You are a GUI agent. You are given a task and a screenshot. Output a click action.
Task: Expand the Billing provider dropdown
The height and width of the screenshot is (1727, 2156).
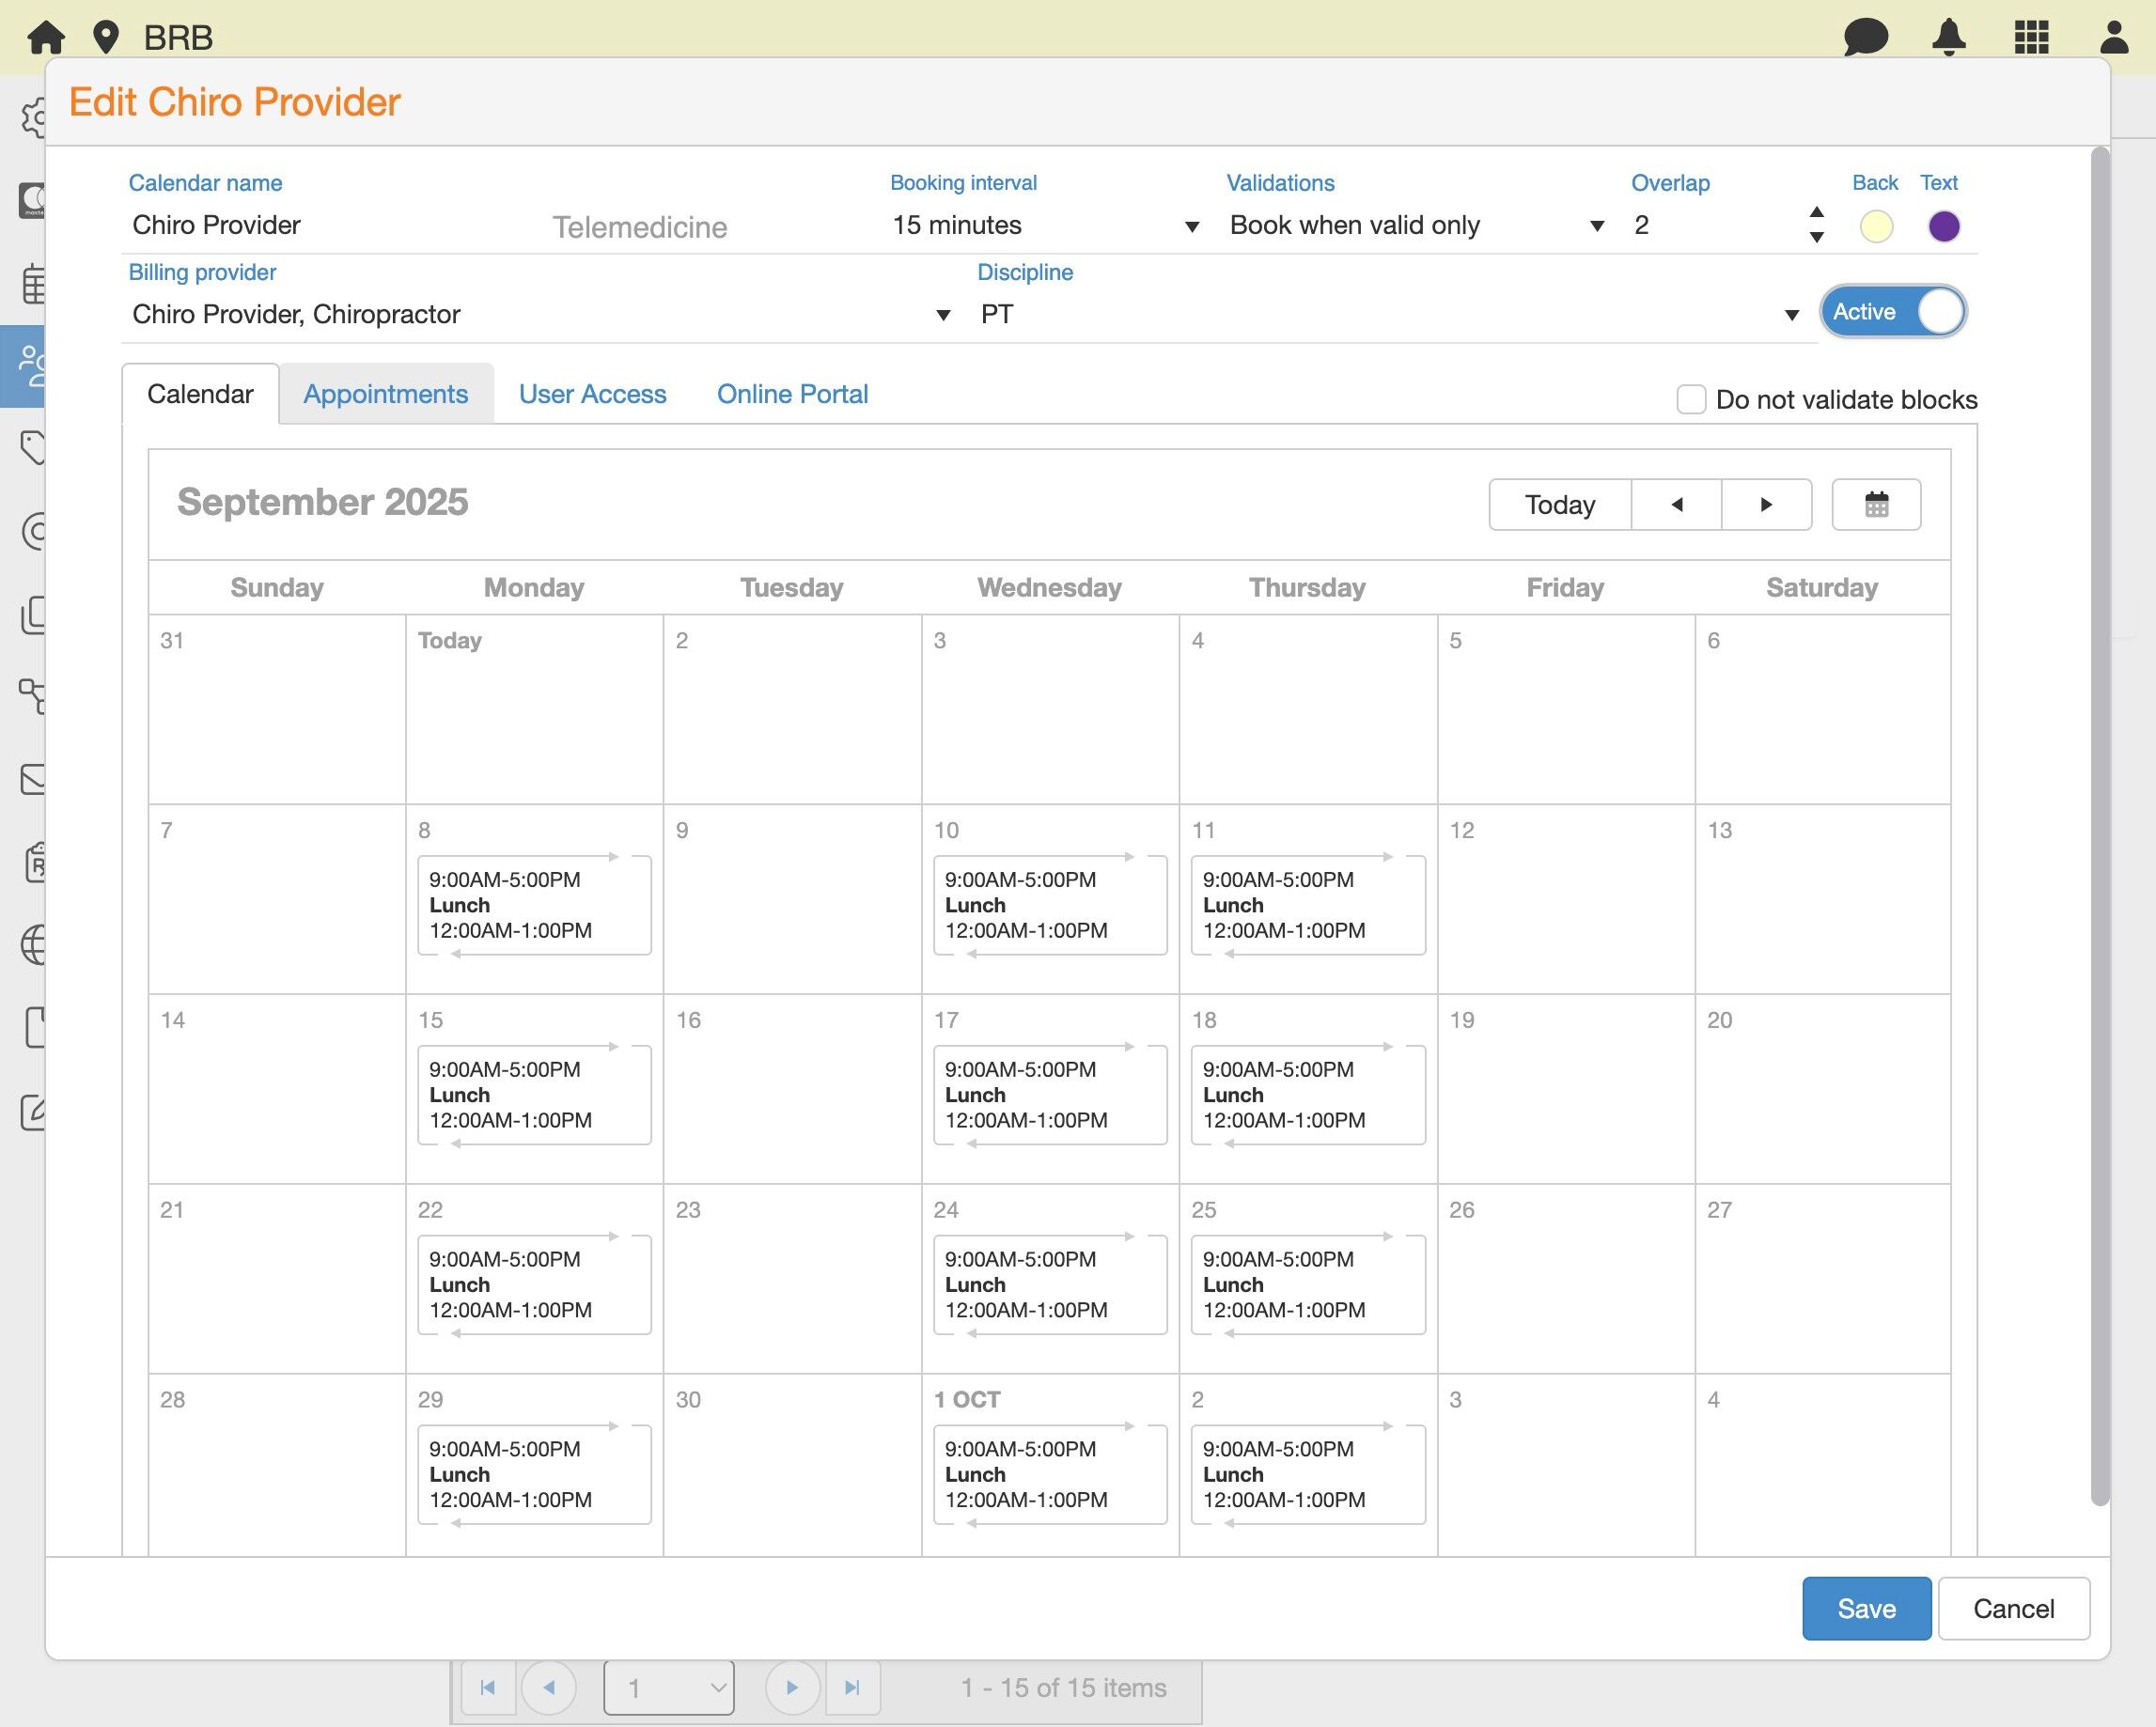pyautogui.click(x=942, y=315)
